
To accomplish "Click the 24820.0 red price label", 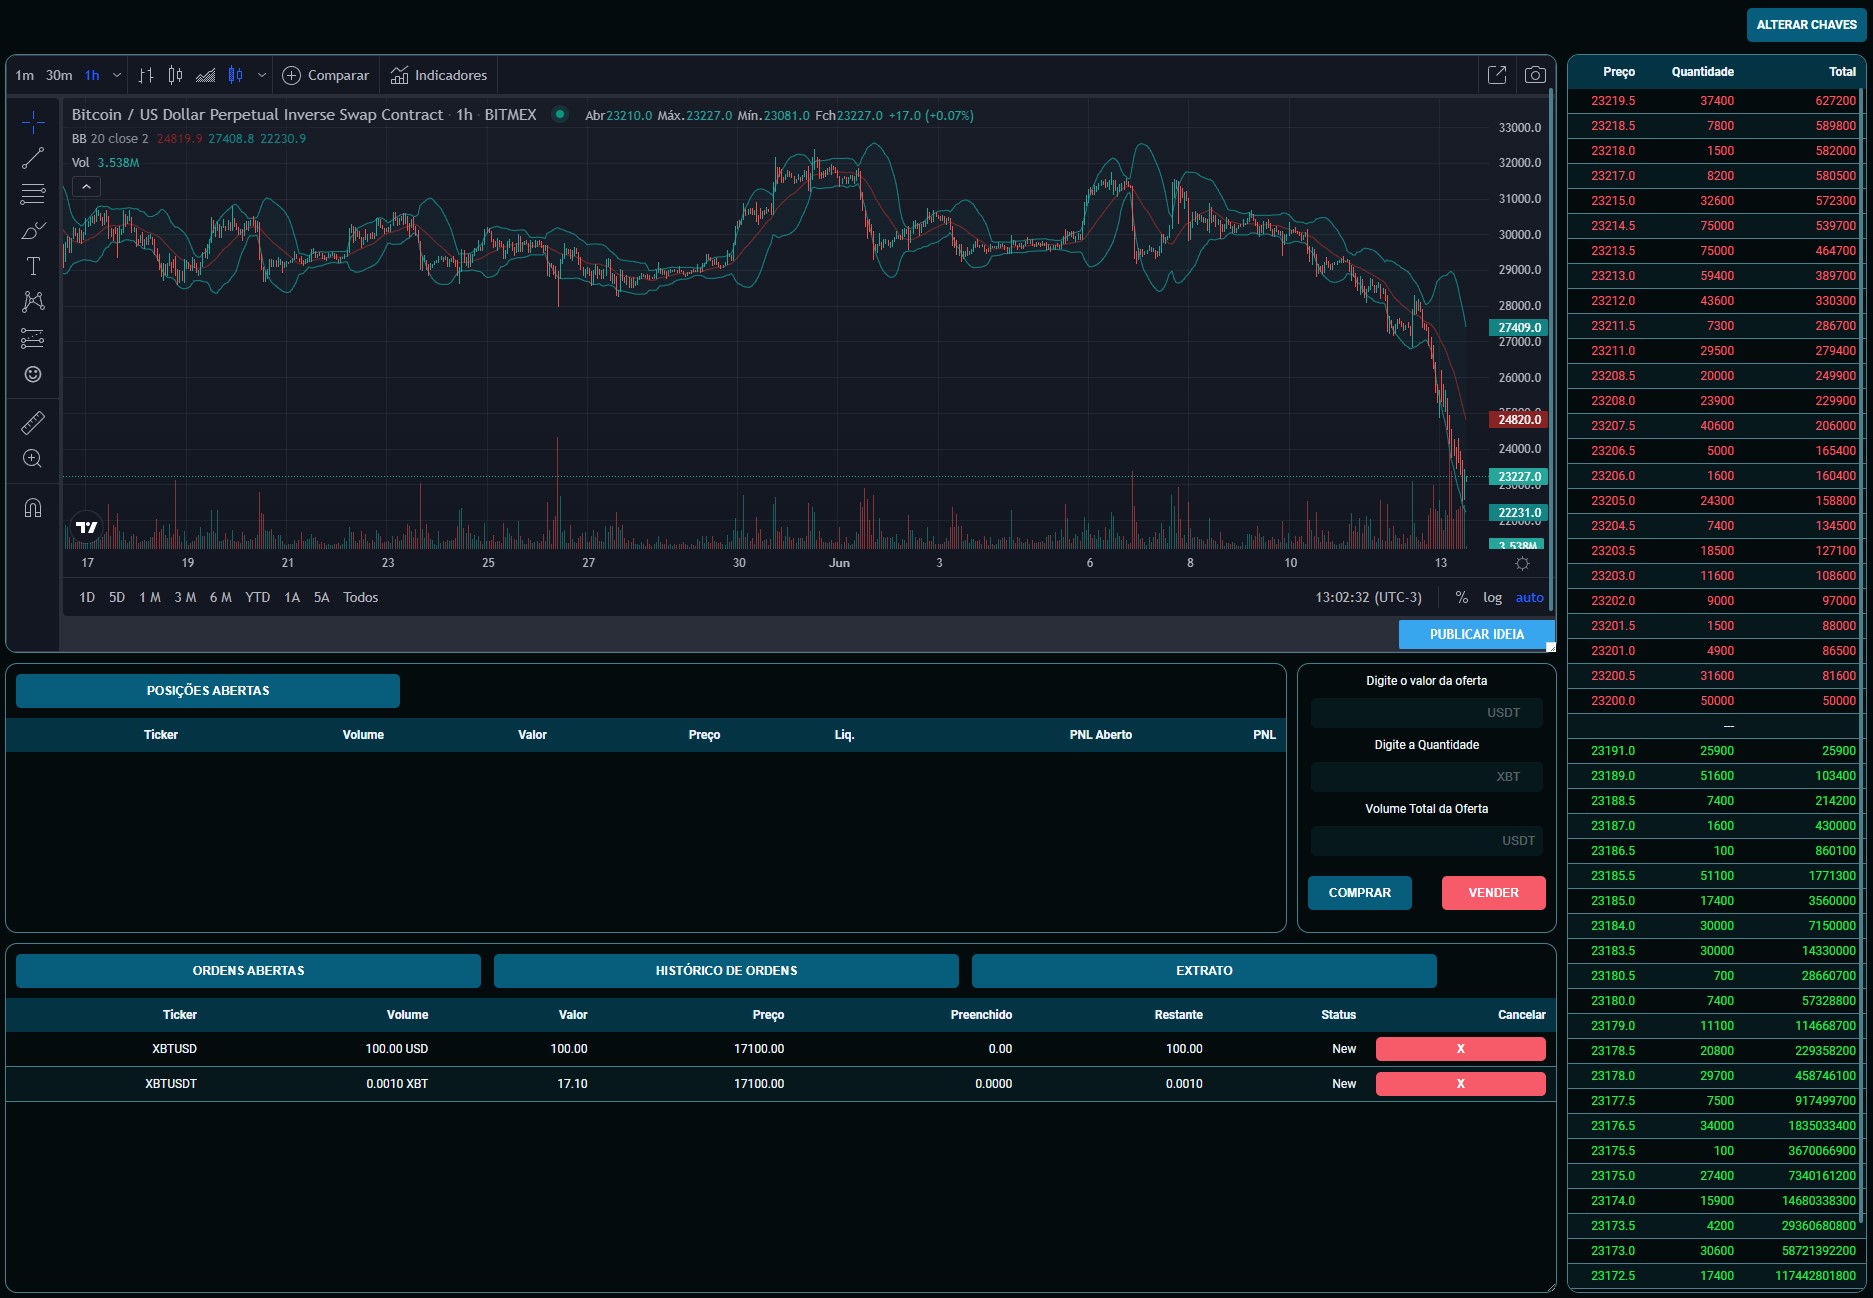I will 1519,420.
